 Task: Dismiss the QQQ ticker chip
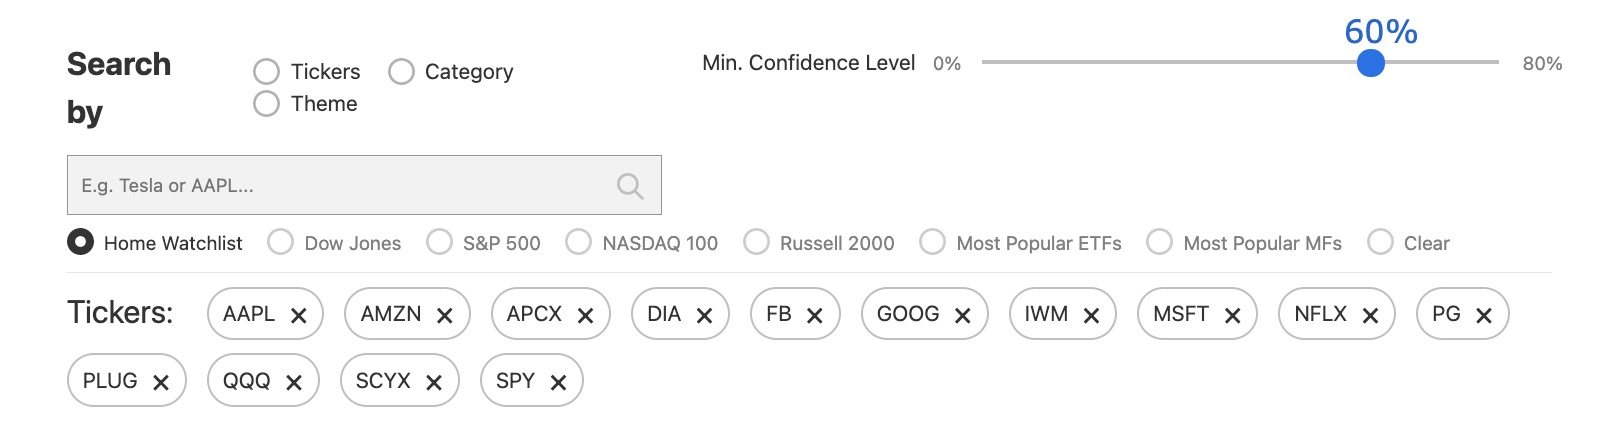(x=294, y=383)
